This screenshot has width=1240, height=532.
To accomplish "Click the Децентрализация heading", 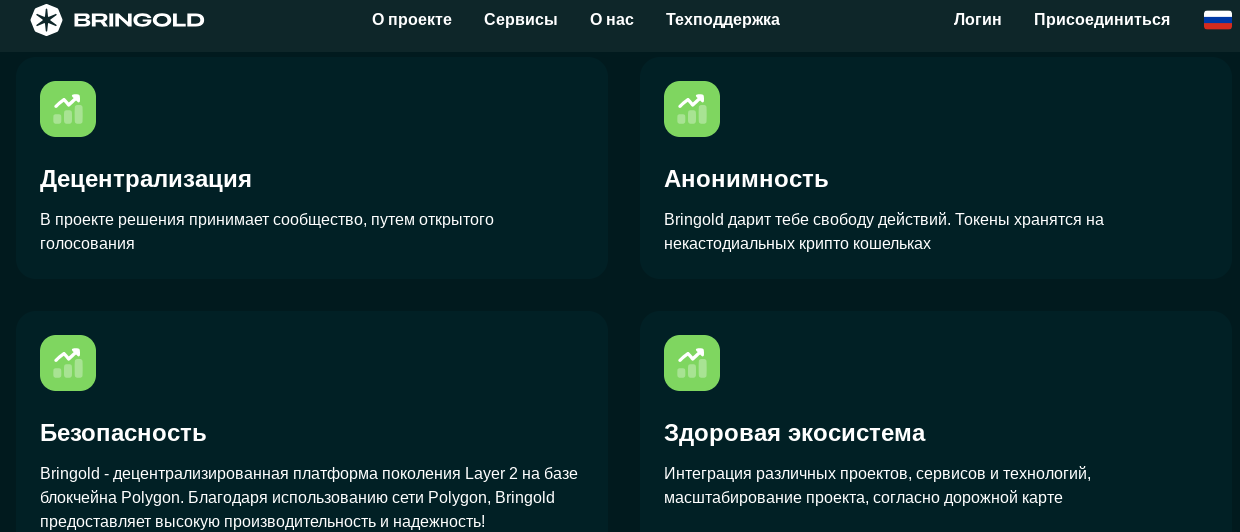I will 146,179.
